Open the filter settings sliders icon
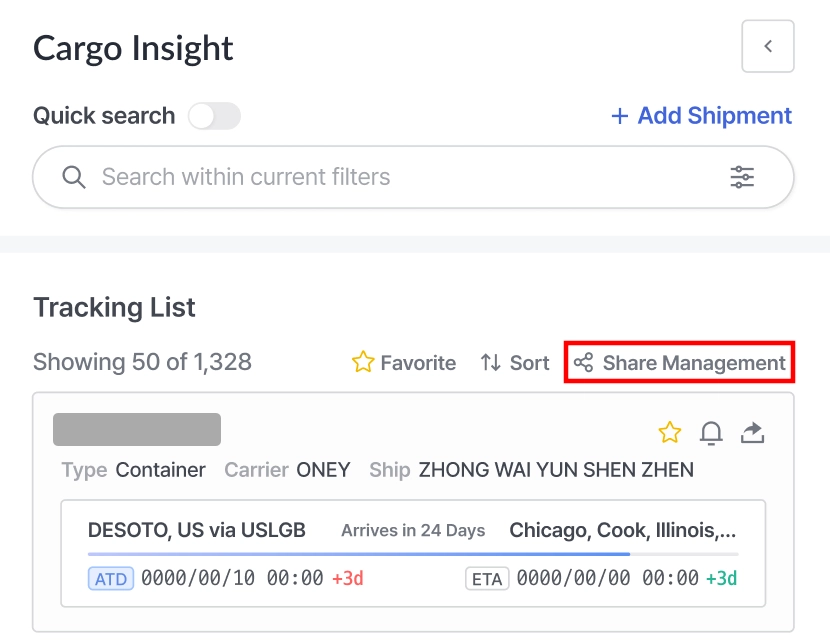830x643 pixels. (742, 178)
